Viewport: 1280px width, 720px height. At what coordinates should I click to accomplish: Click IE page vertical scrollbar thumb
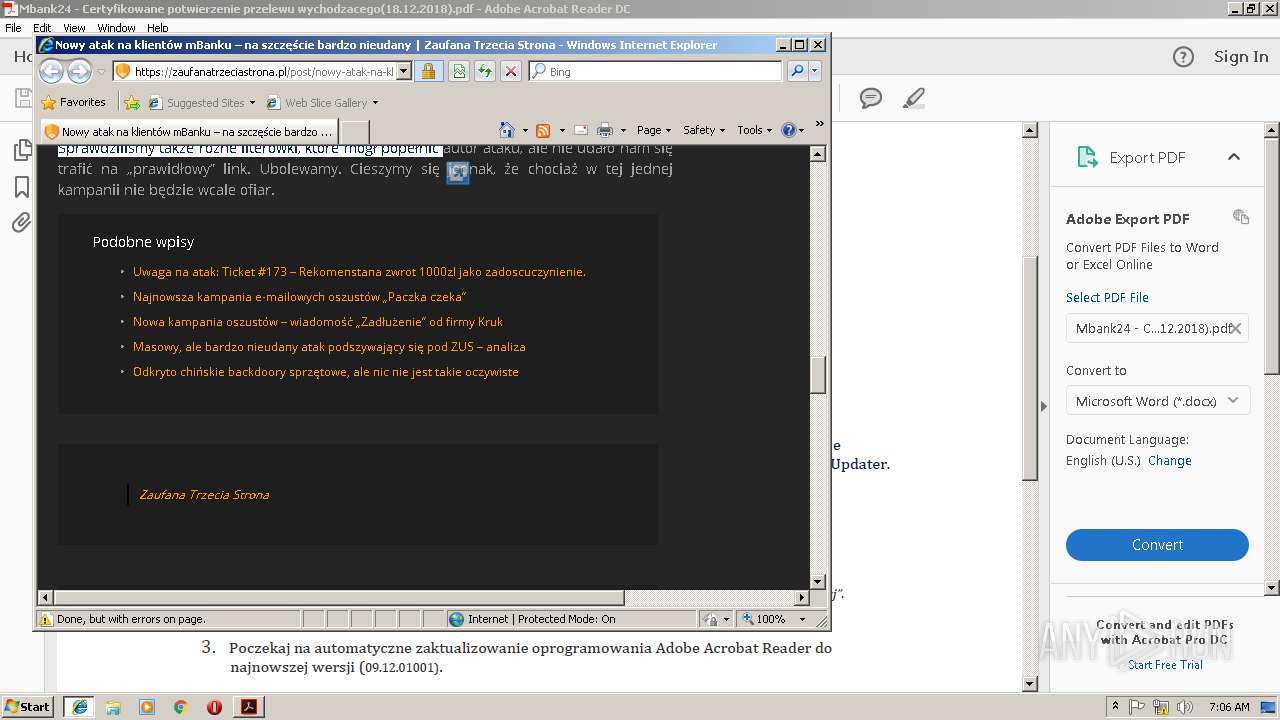click(817, 375)
